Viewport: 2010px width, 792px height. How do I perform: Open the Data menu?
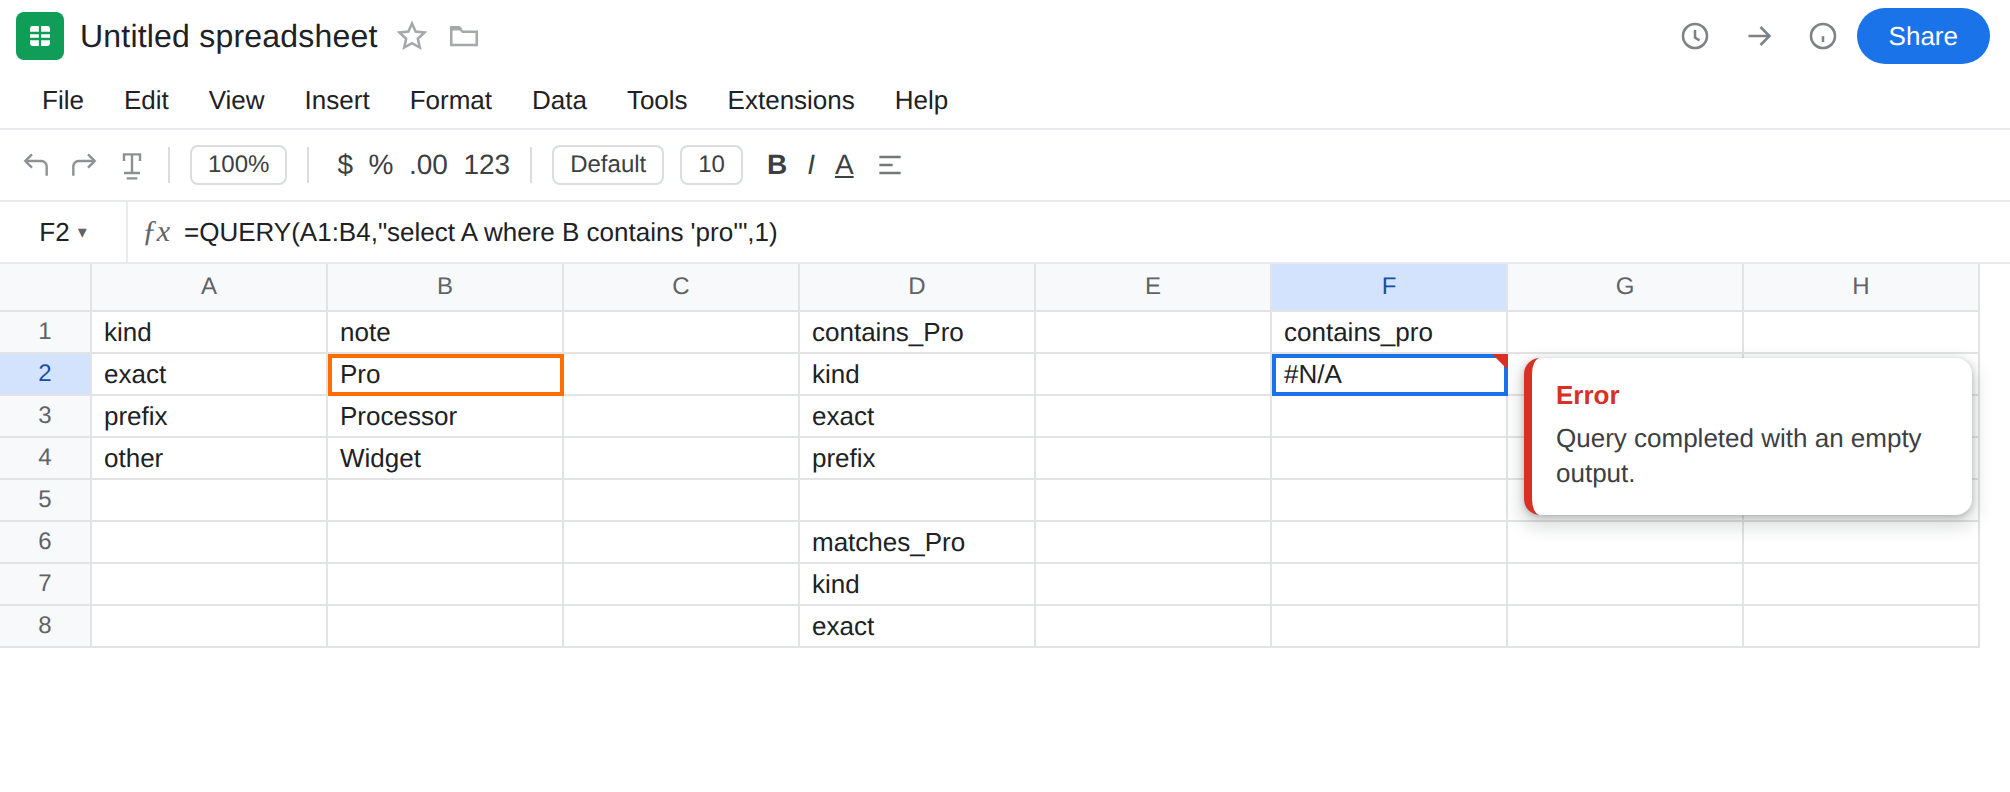(x=559, y=100)
